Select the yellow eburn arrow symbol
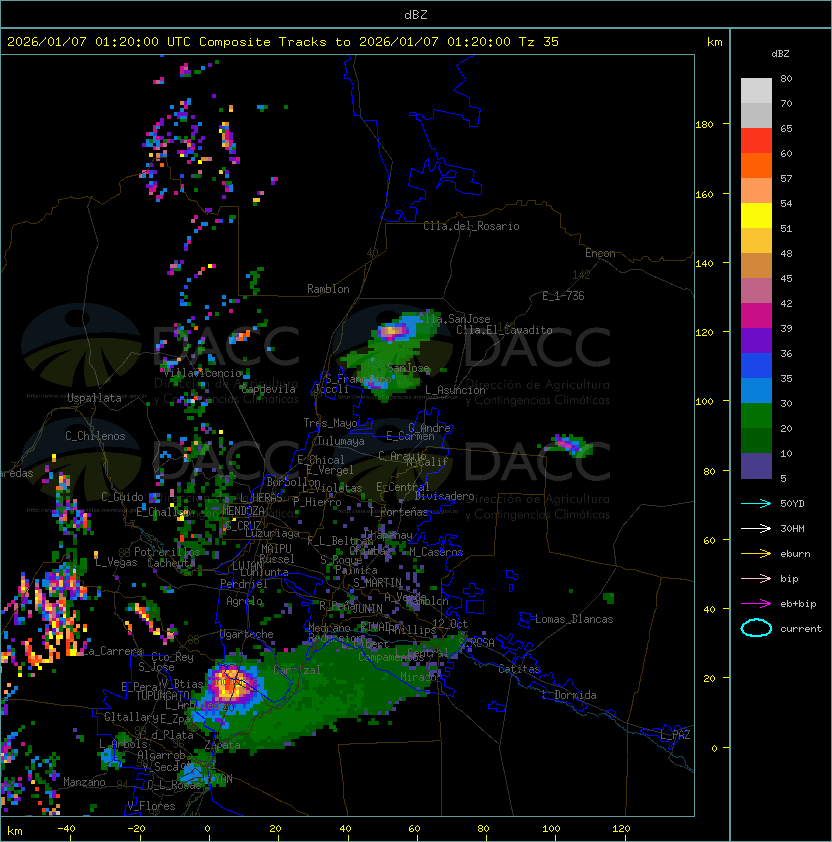832x842 pixels. coord(756,553)
